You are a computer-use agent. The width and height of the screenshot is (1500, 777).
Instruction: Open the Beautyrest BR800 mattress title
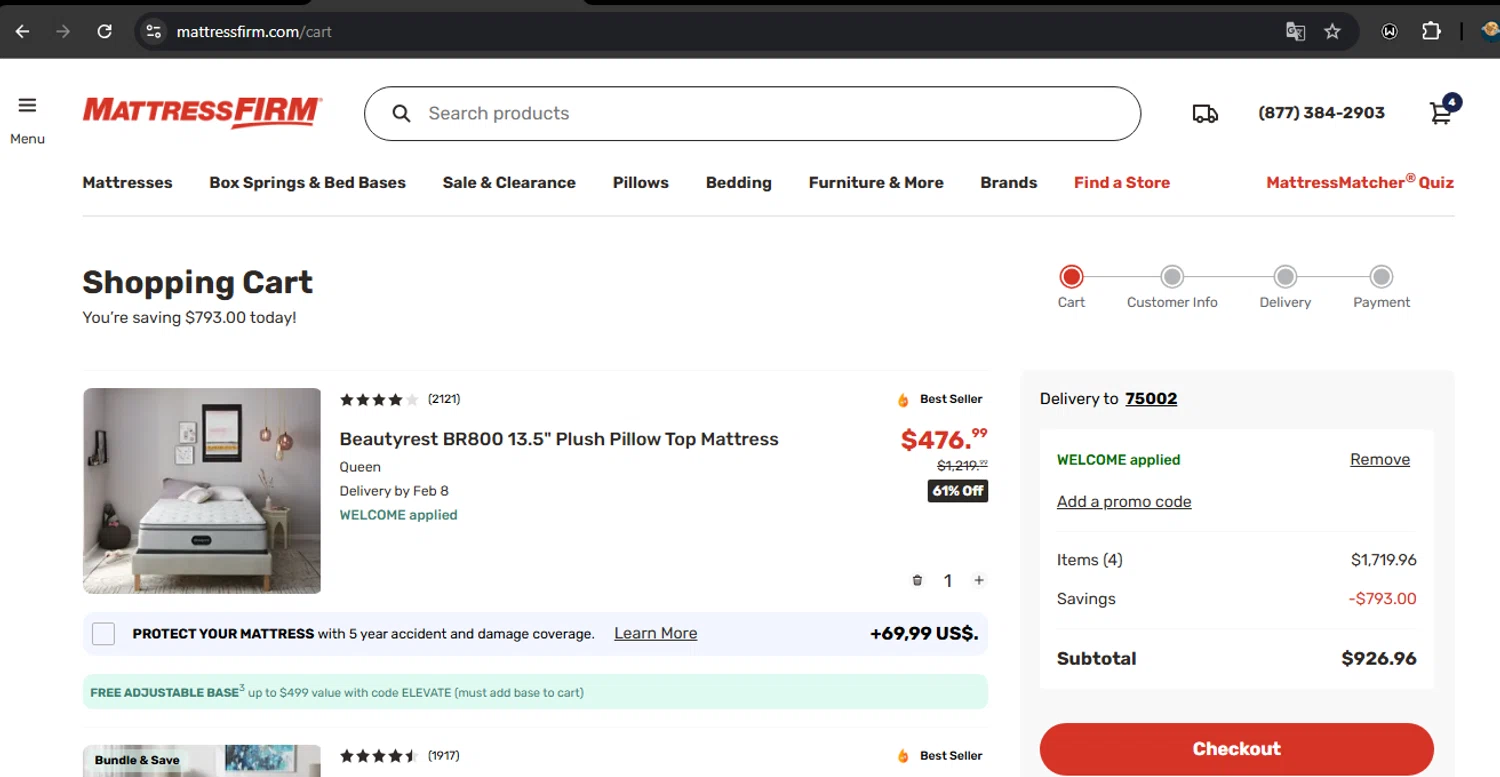coord(559,439)
